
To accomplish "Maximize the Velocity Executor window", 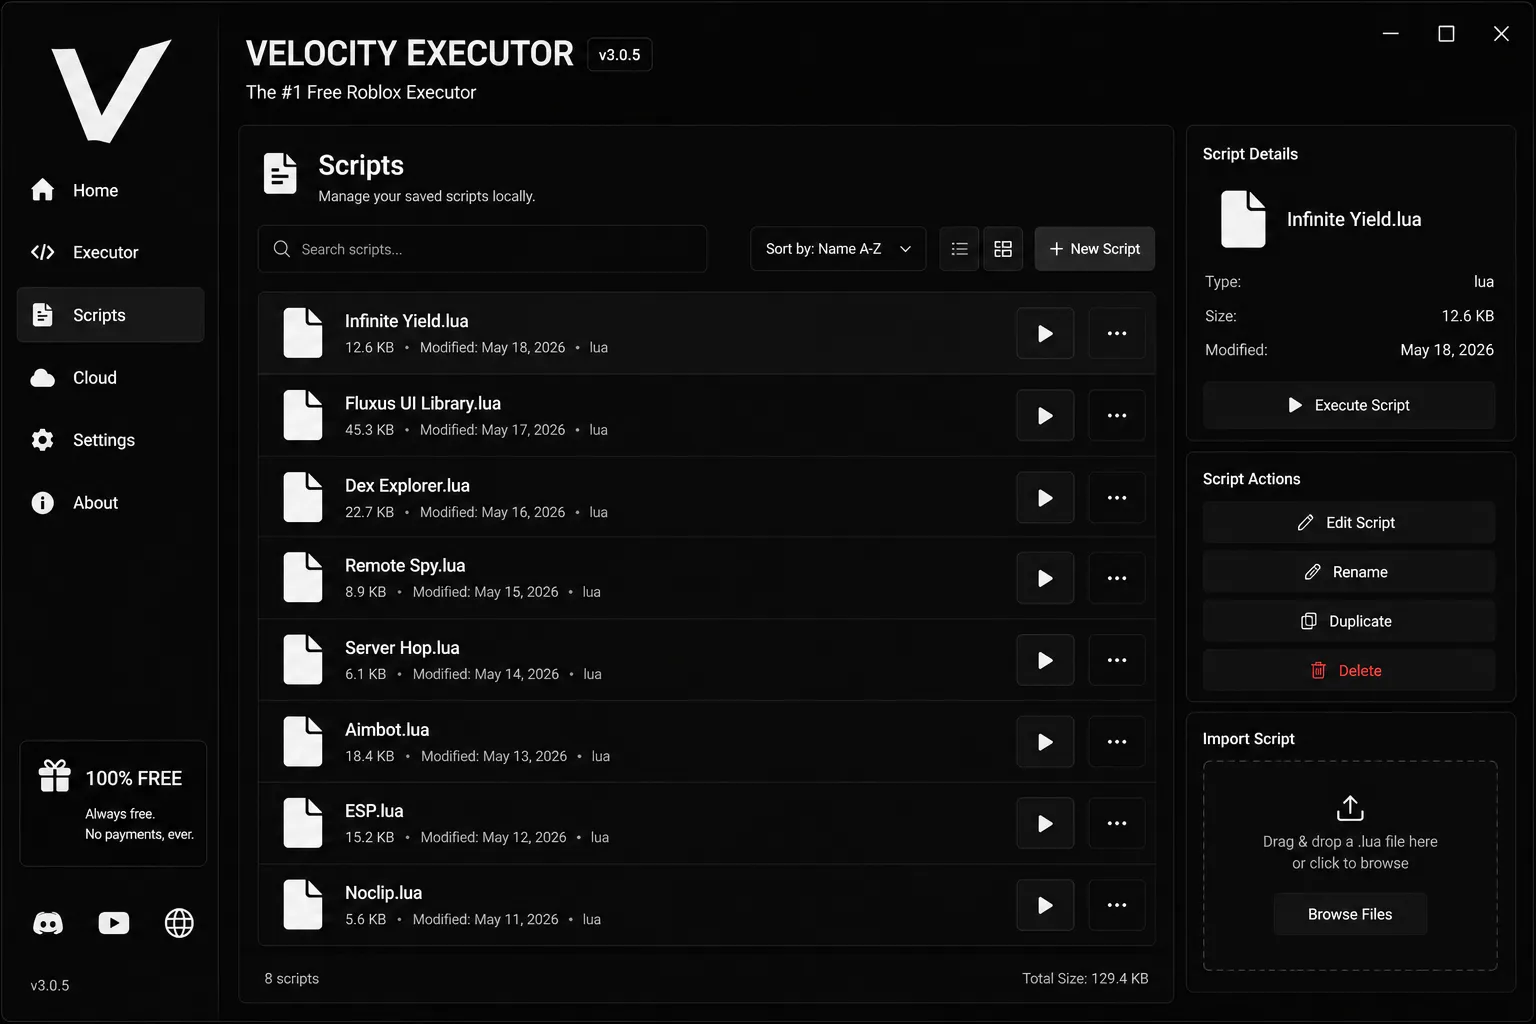I will pos(1446,34).
